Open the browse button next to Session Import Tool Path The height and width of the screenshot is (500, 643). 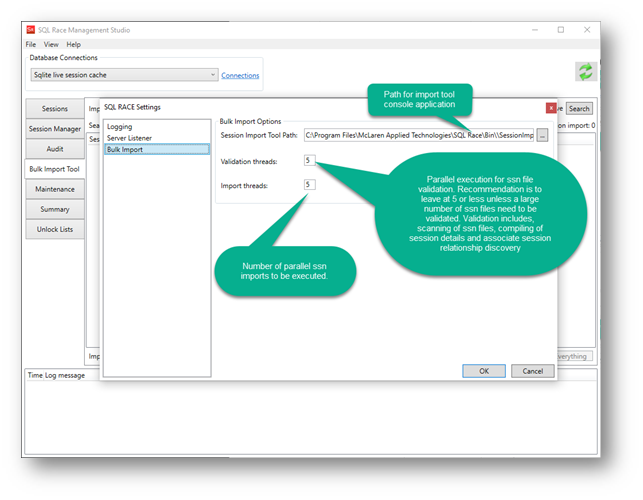[x=542, y=135]
